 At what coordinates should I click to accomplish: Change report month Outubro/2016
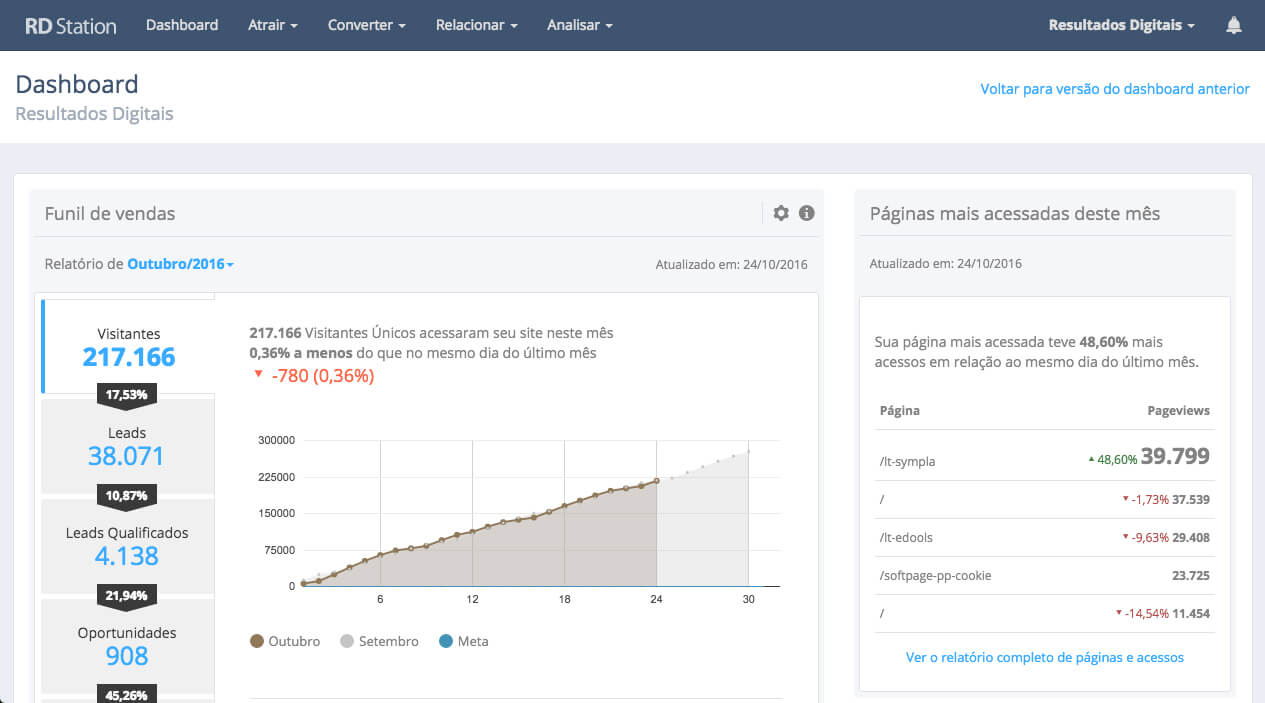(181, 265)
